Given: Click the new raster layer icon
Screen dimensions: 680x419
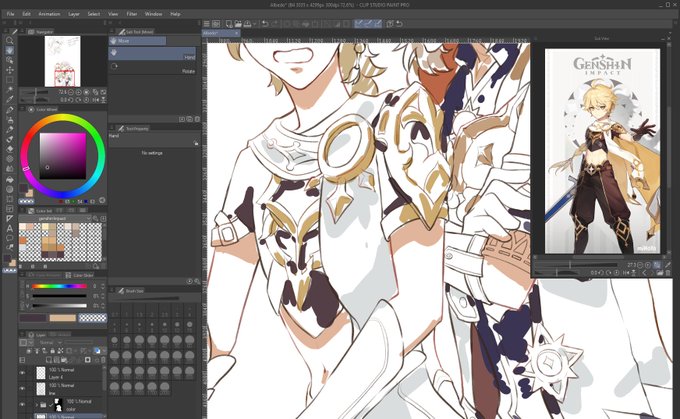Looking at the screenshot, I should pyautogui.click(x=49, y=360).
